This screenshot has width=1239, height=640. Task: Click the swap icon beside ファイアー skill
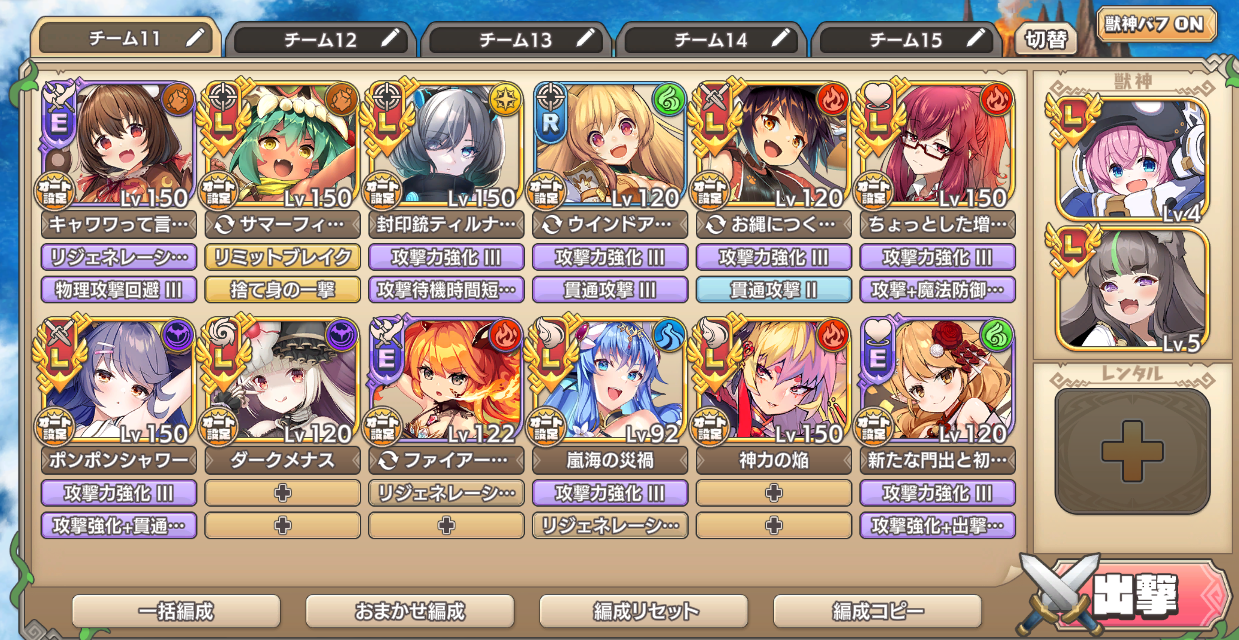[x=387, y=460]
